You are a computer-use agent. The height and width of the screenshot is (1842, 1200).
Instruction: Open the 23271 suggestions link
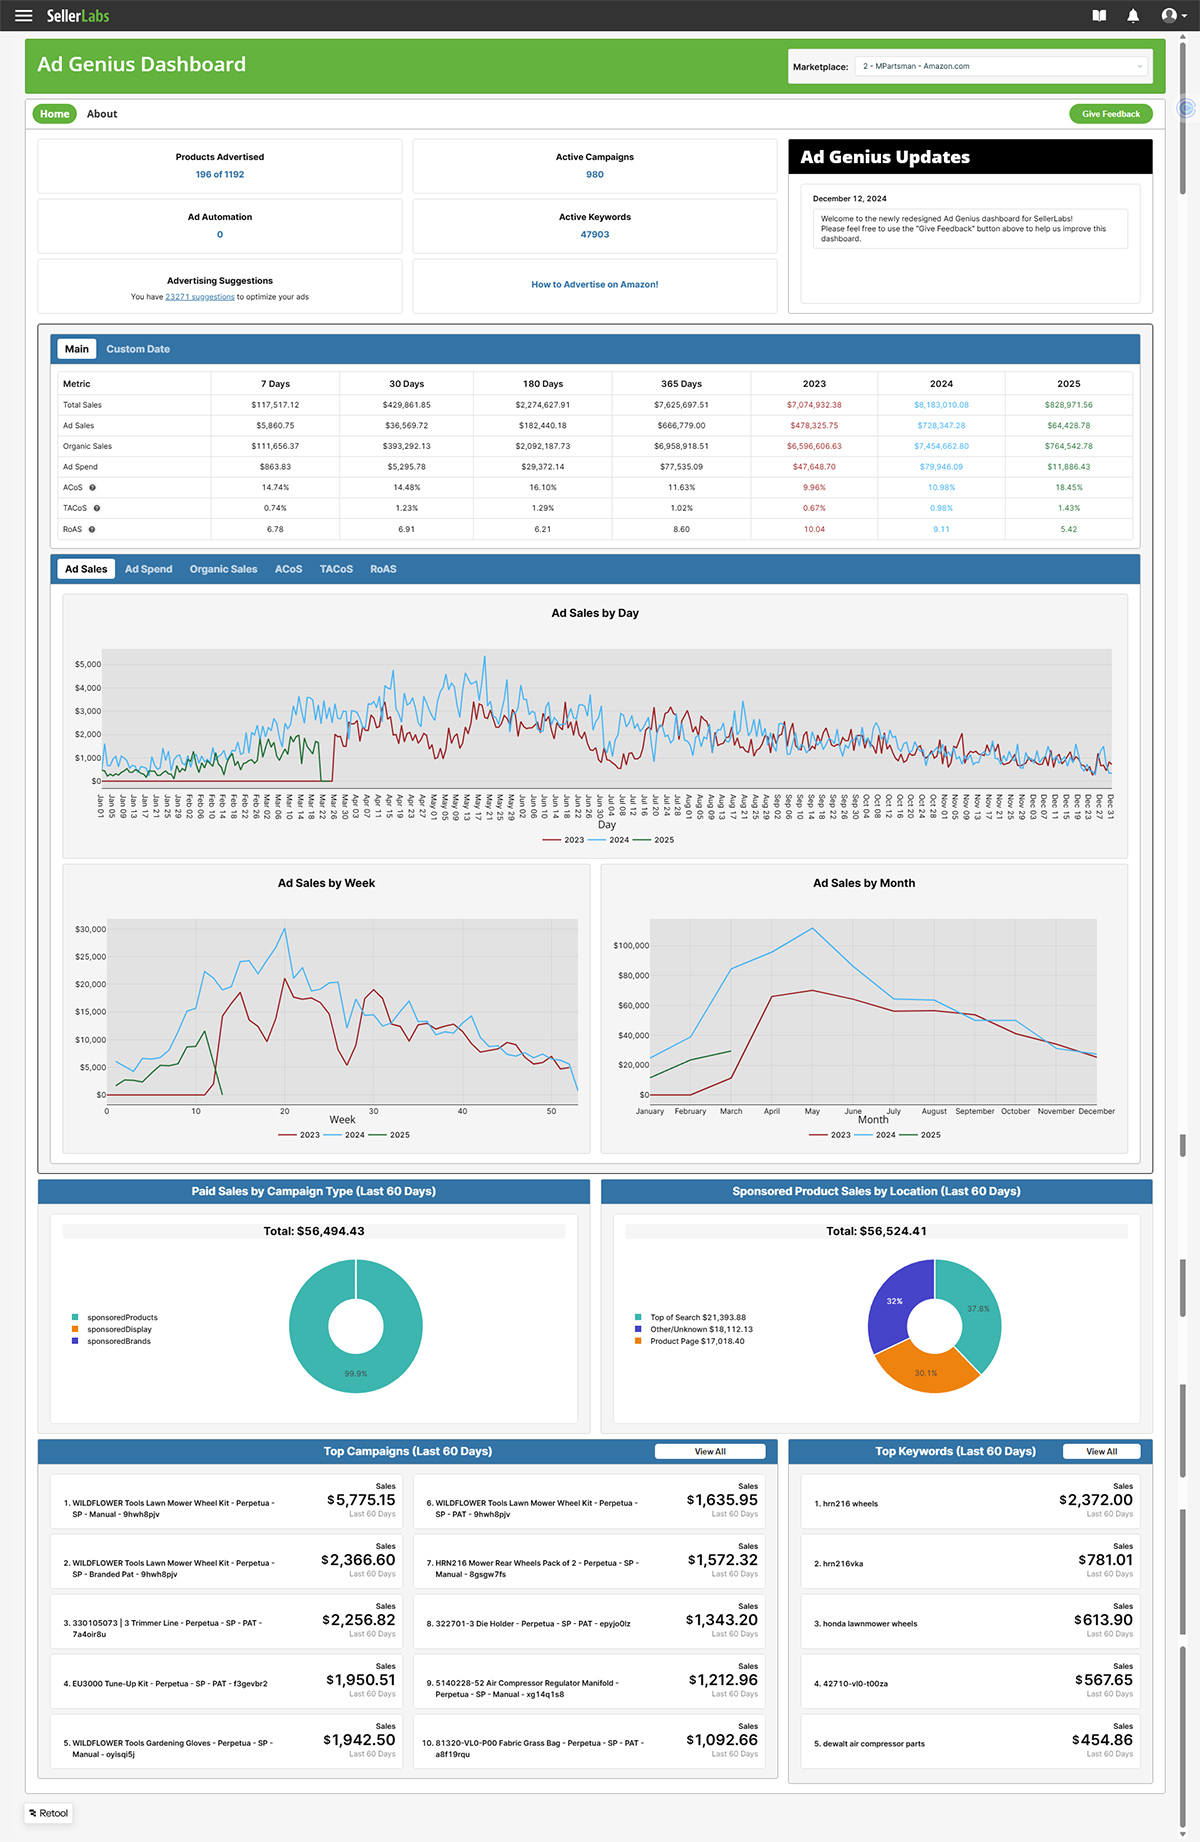coord(200,297)
